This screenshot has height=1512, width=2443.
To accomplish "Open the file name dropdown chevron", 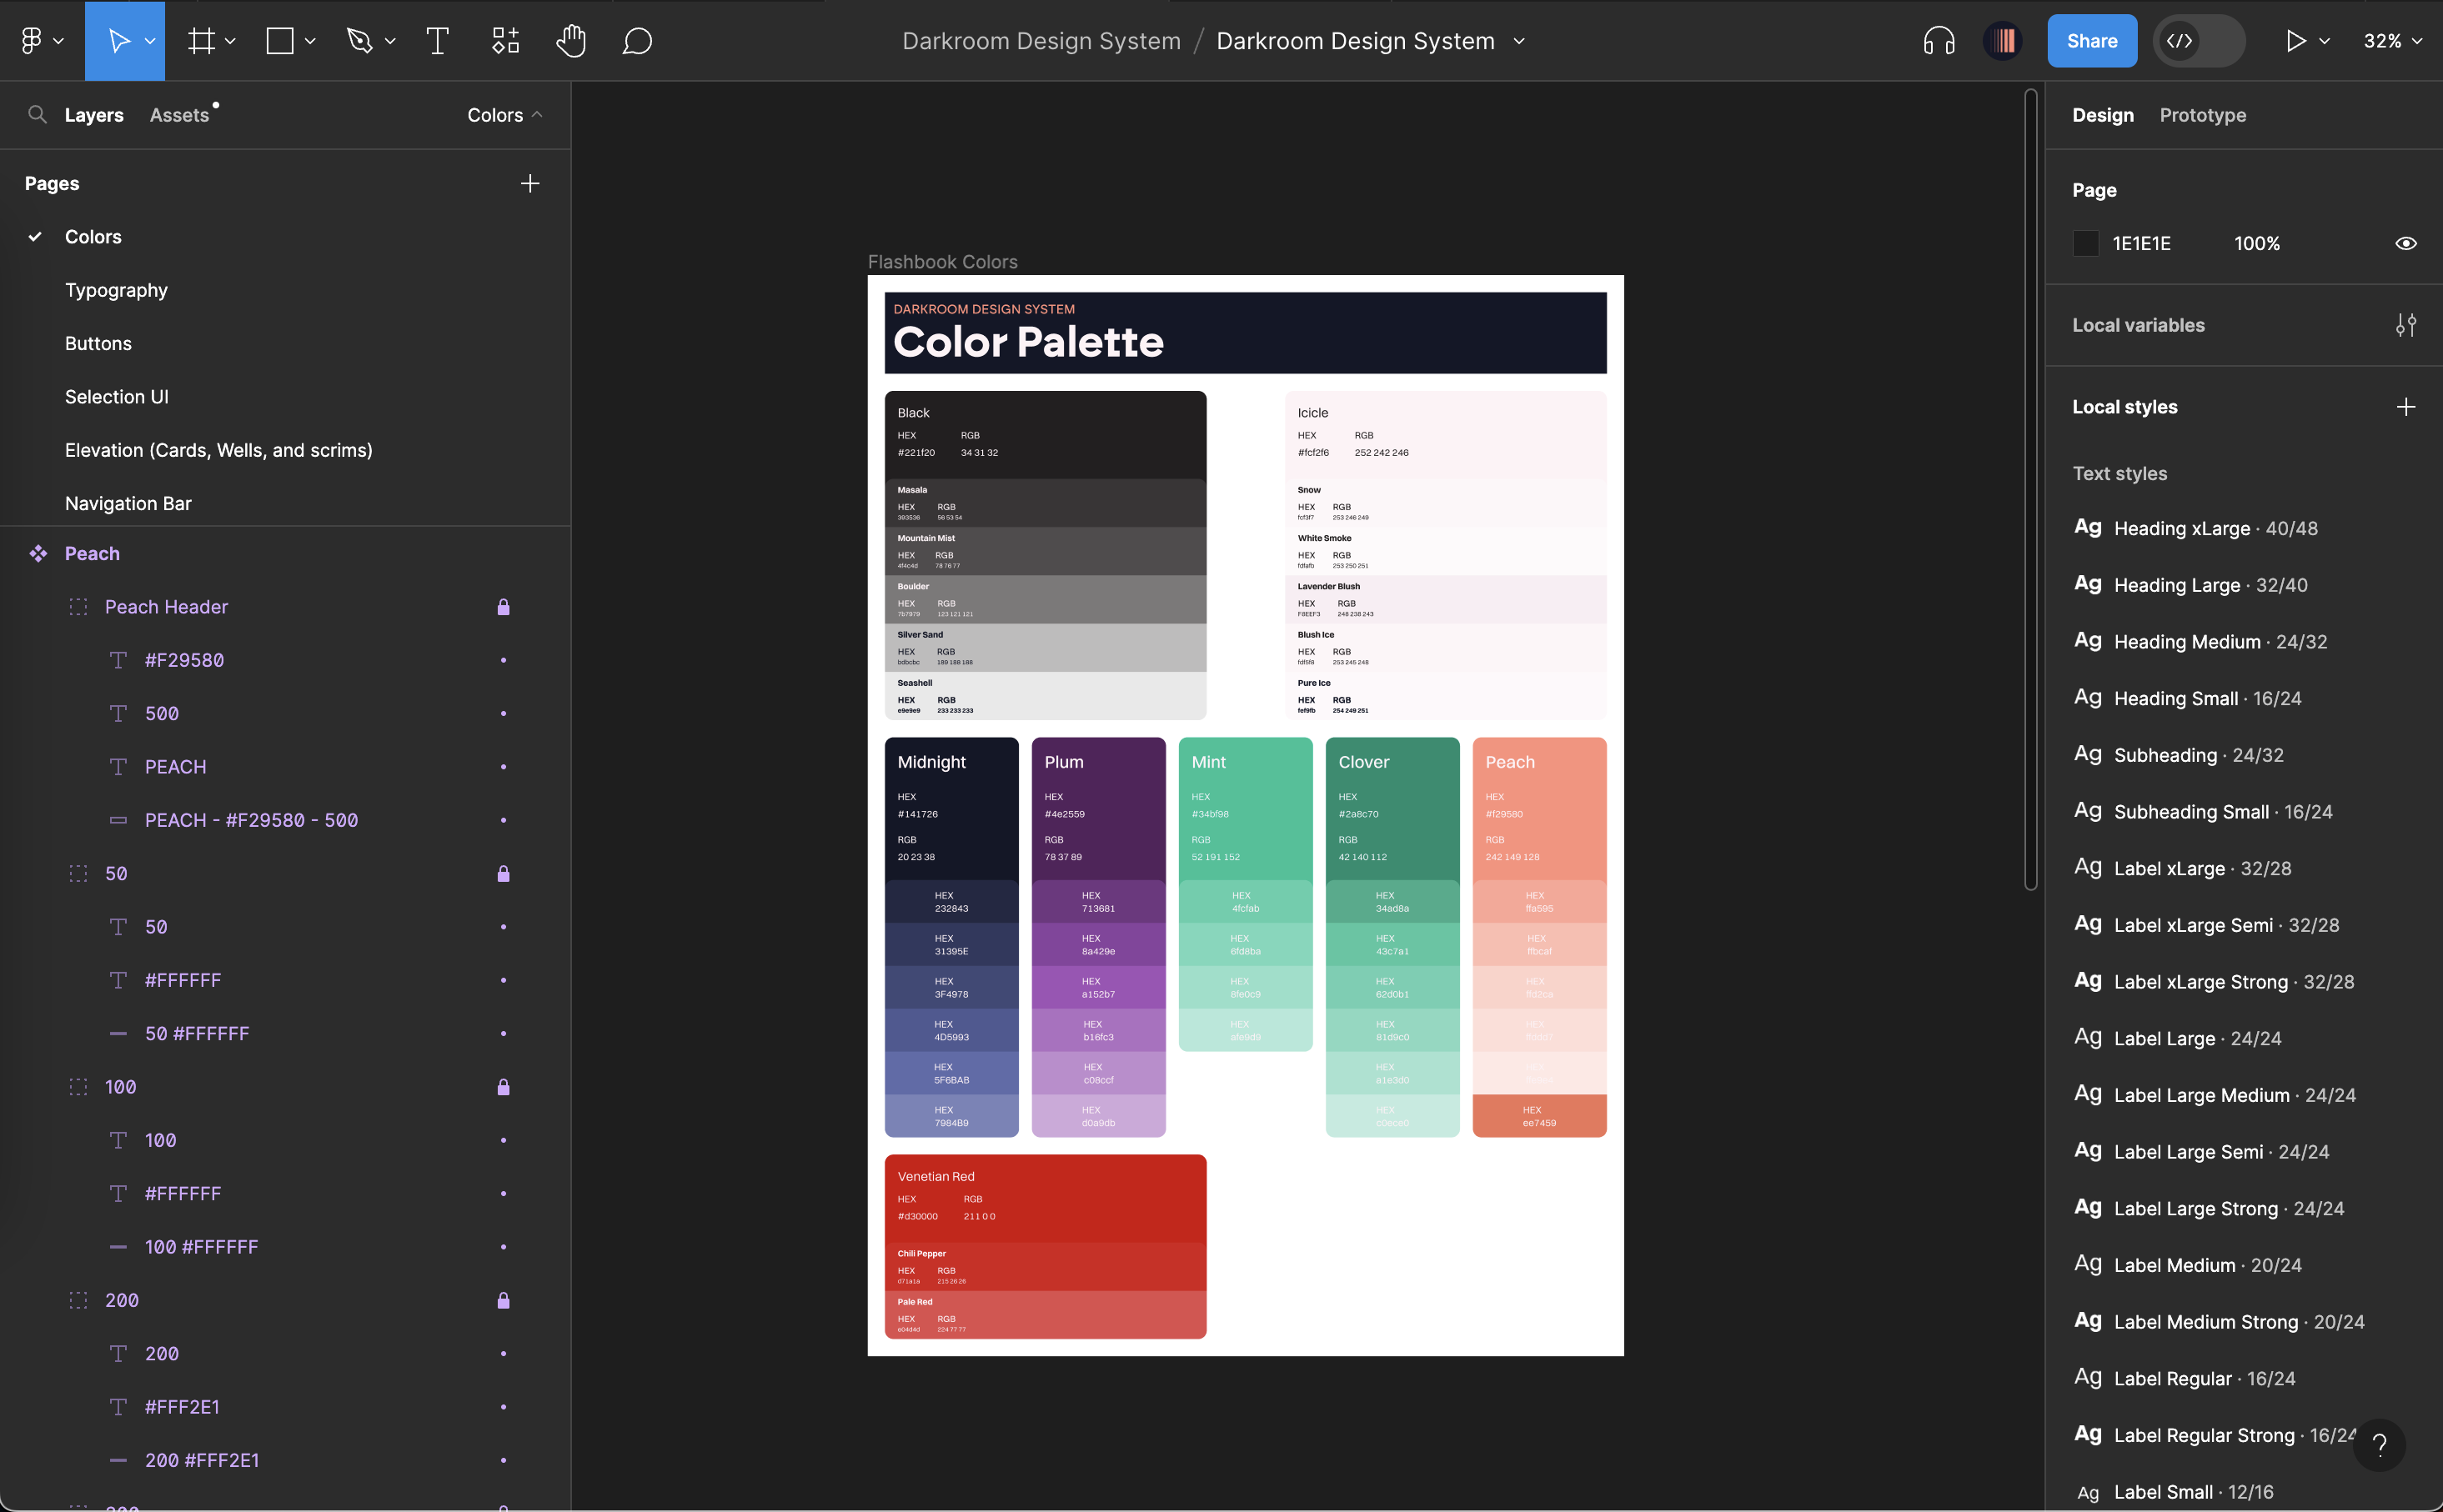I will [1519, 41].
